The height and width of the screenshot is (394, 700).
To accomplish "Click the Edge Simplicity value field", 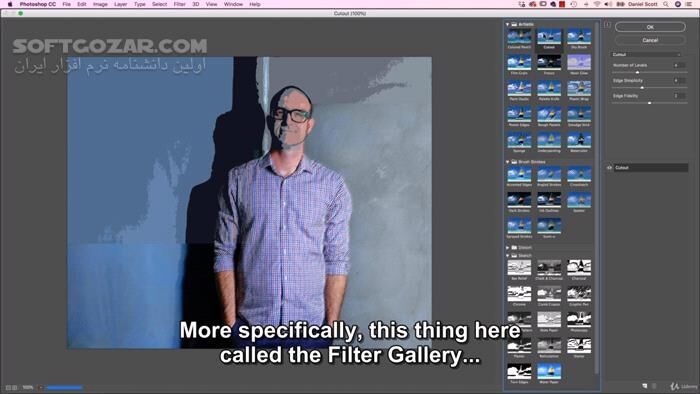I will pos(679,80).
